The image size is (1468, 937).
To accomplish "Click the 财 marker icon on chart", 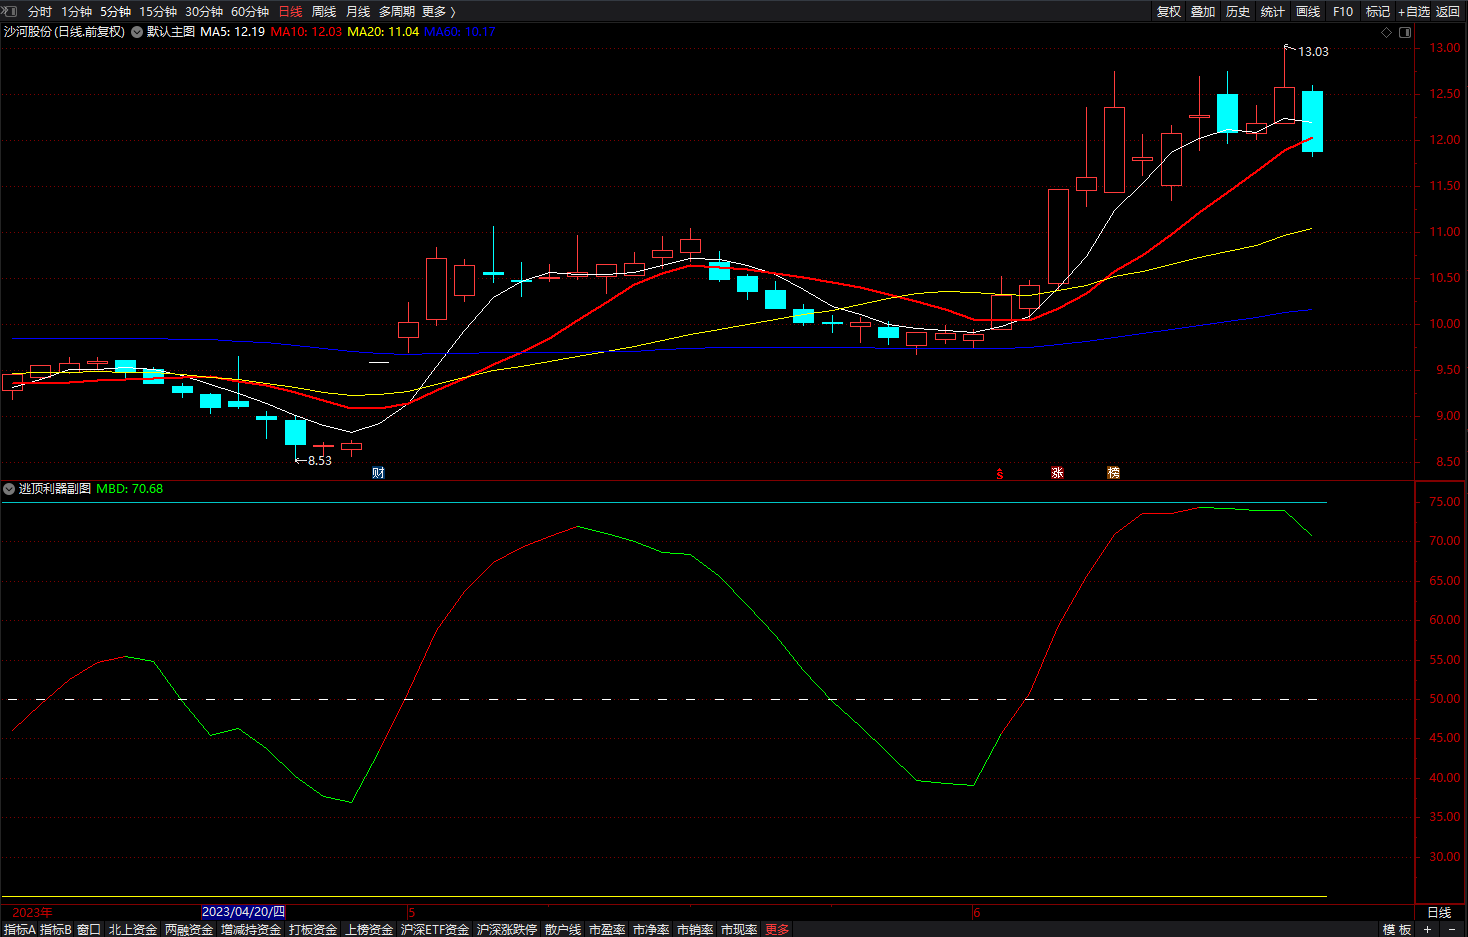I will 378,473.
